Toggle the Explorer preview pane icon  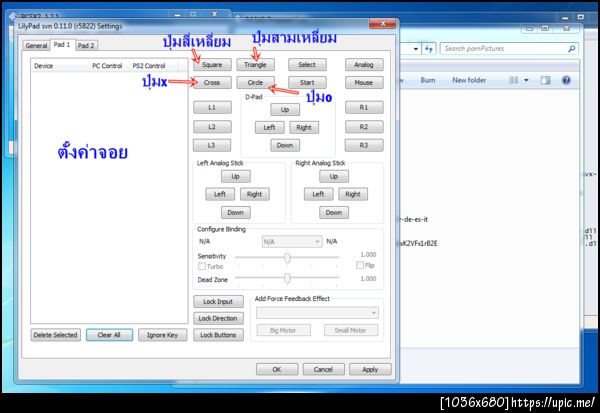pyautogui.click(x=545, y=80)
